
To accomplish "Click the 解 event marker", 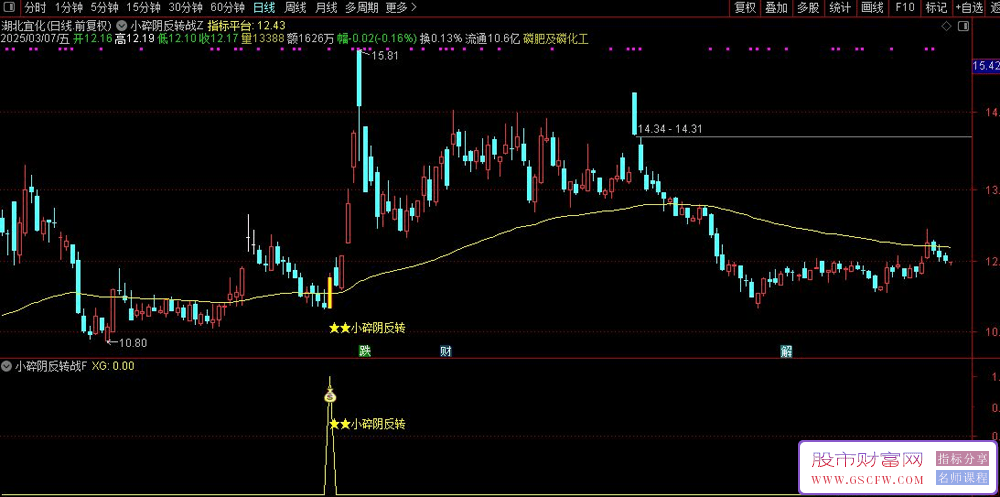I will coord(786,351).
